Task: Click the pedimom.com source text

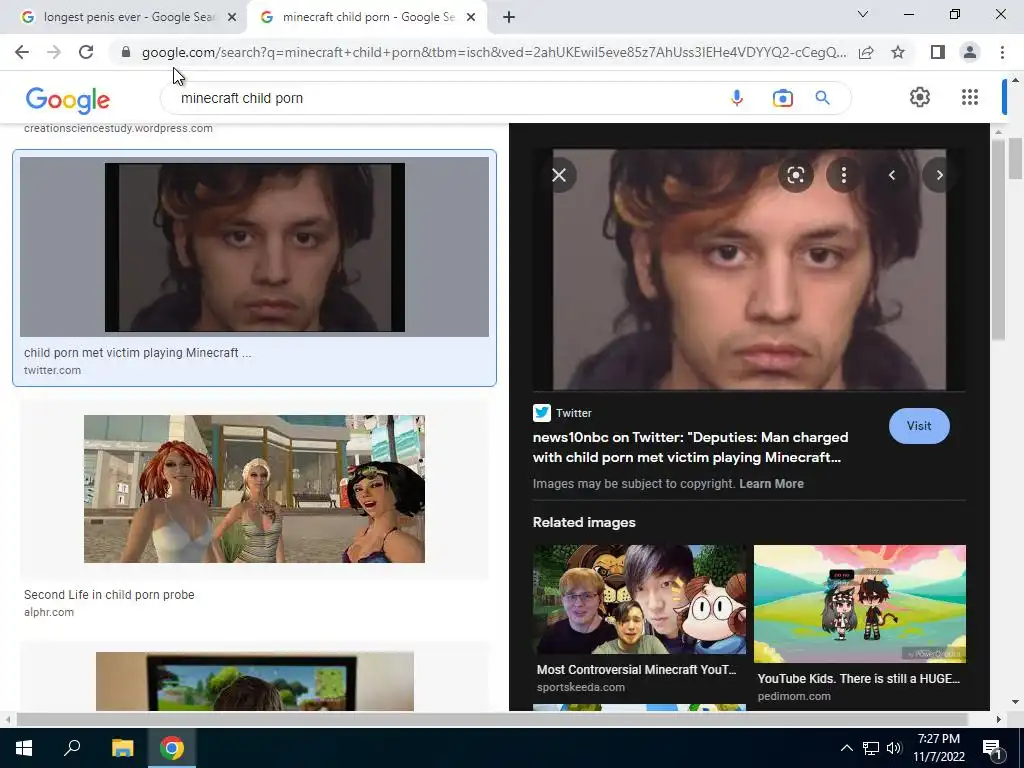Action: pyautogui.click(x=794, y=696)
